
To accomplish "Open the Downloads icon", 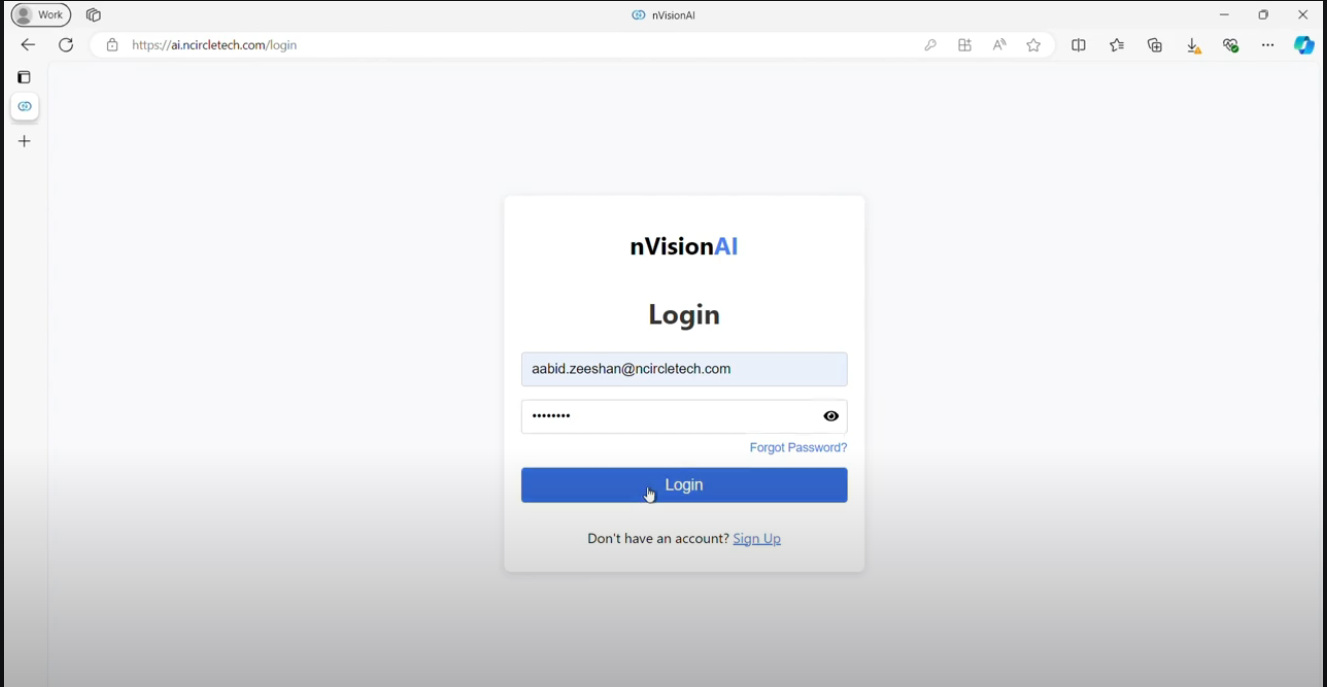I will (x=1193, y=45).
